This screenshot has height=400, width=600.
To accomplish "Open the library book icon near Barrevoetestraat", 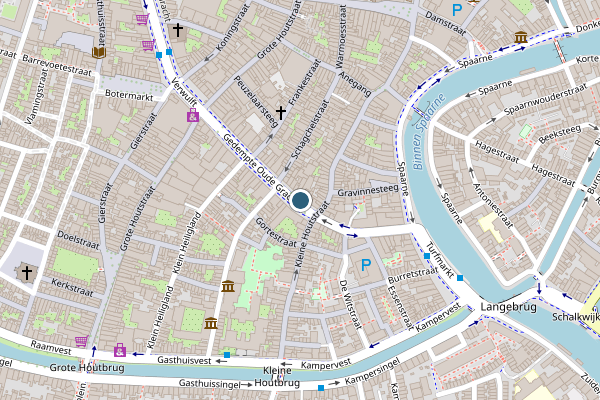I will tap(99, 52).
